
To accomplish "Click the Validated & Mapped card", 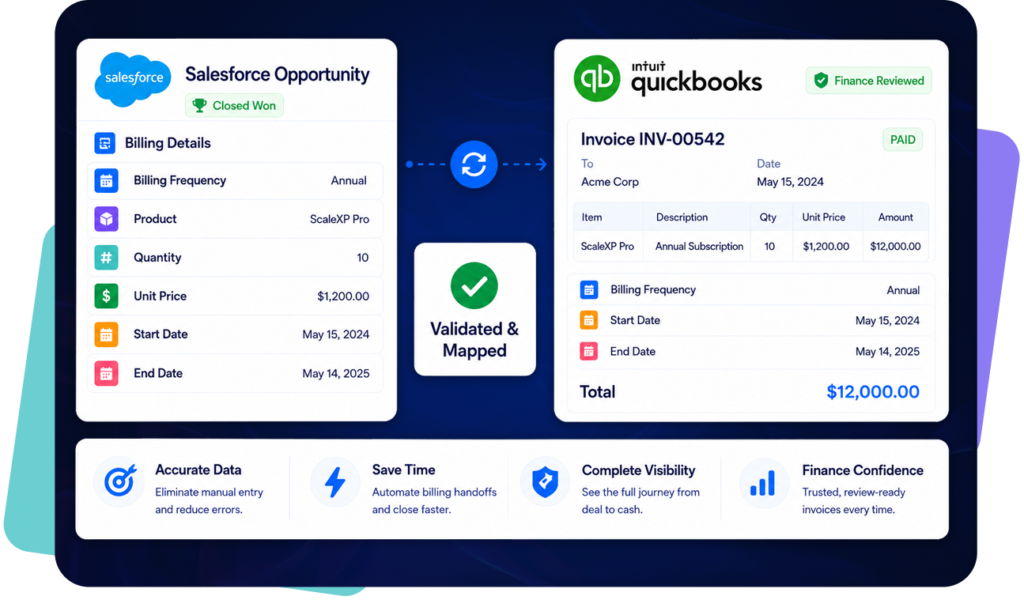I will (x=475, y=309).
